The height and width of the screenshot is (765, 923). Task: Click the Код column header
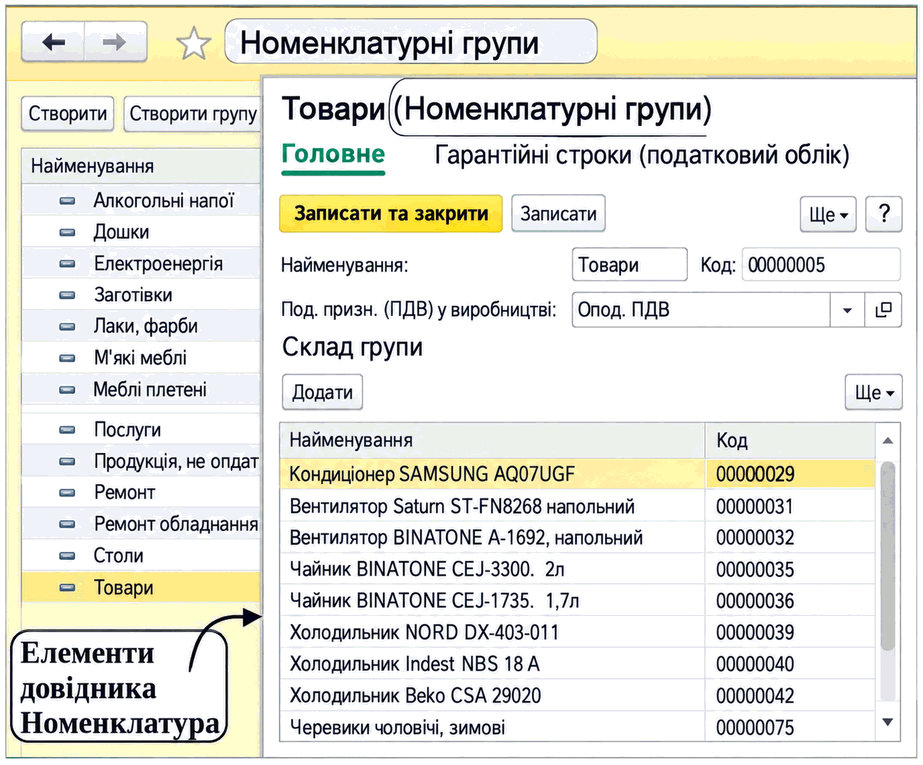(x=790, y=440)
